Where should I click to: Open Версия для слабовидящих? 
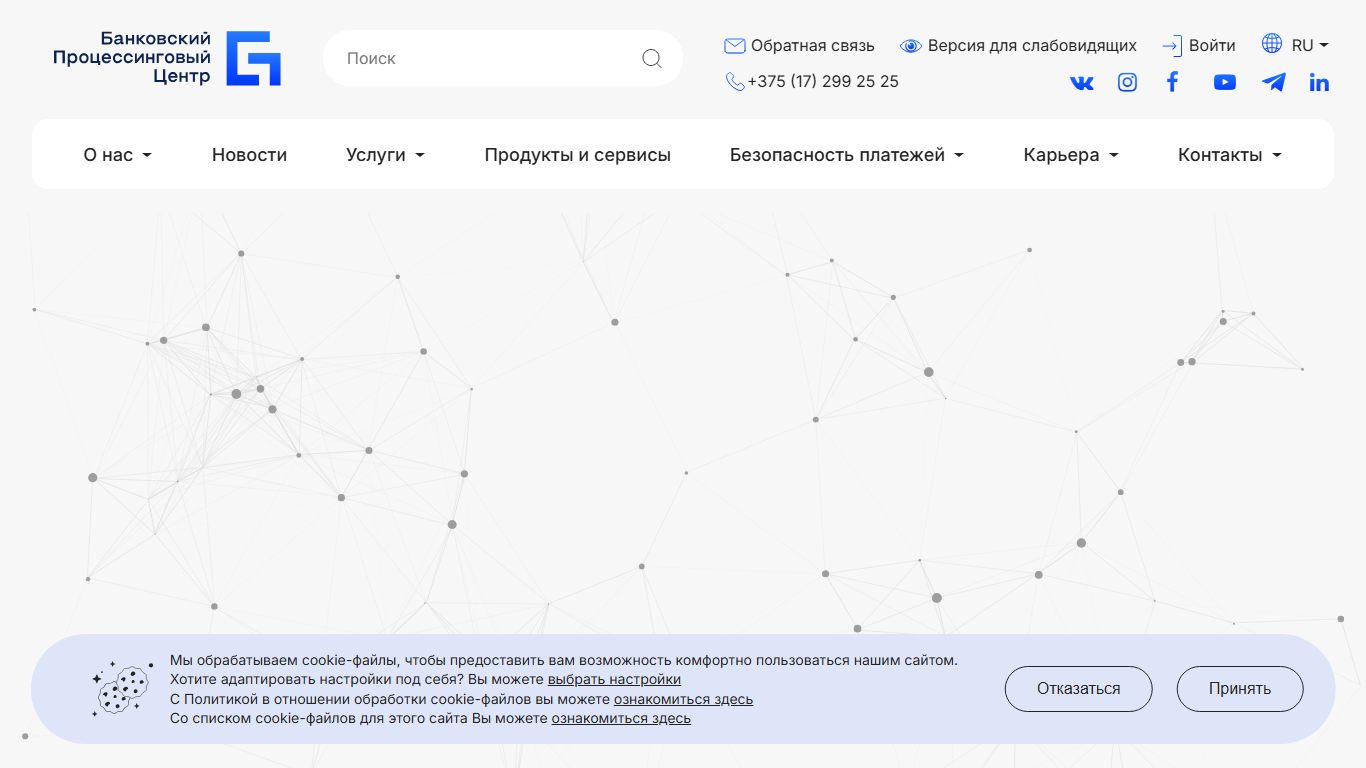[x=1032, y=46]
